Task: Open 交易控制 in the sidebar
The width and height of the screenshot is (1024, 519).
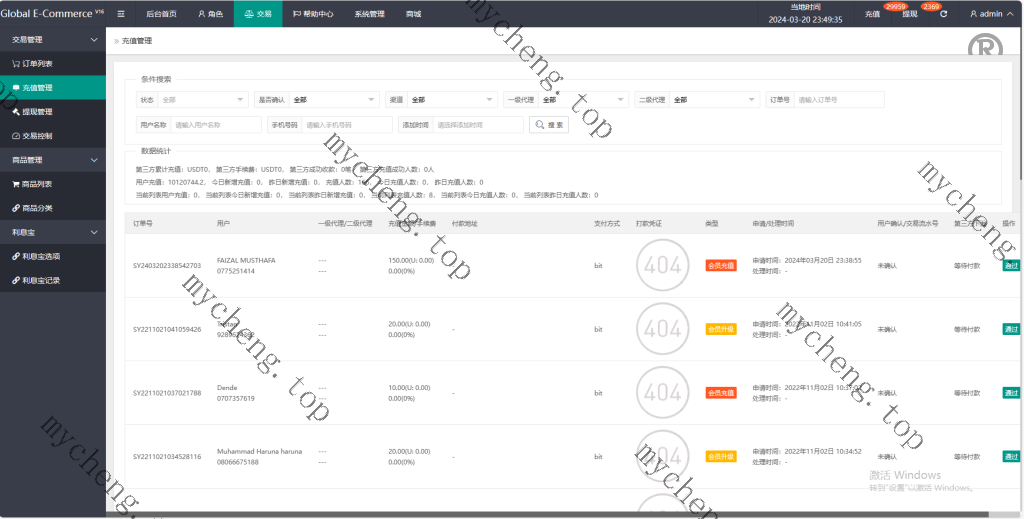Action: [38, 135]
